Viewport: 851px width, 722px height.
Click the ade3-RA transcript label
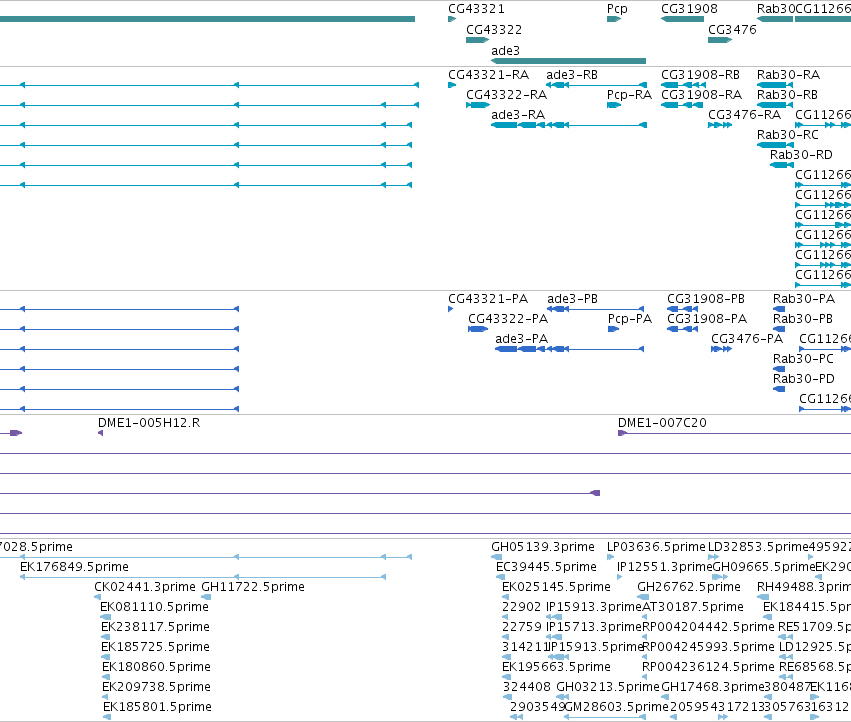(x=518, y=115)
